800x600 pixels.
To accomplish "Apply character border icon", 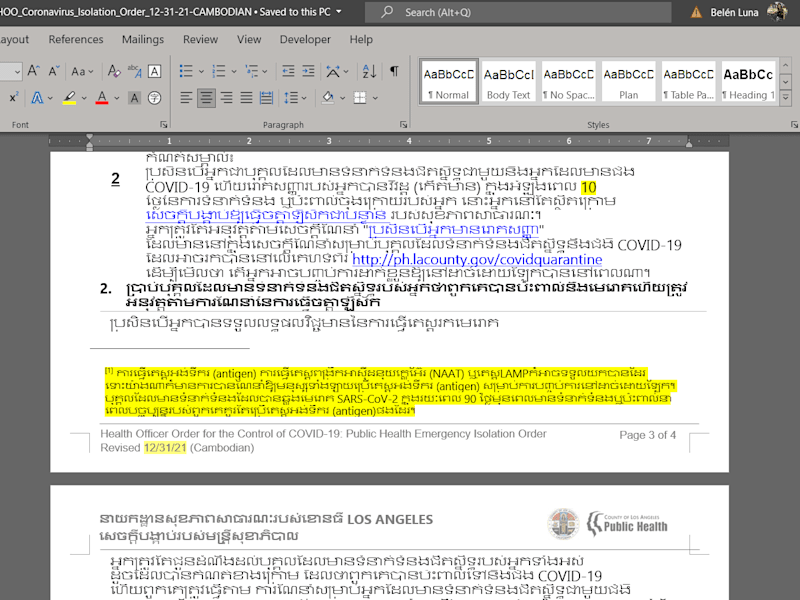I will tap(155, 71).
